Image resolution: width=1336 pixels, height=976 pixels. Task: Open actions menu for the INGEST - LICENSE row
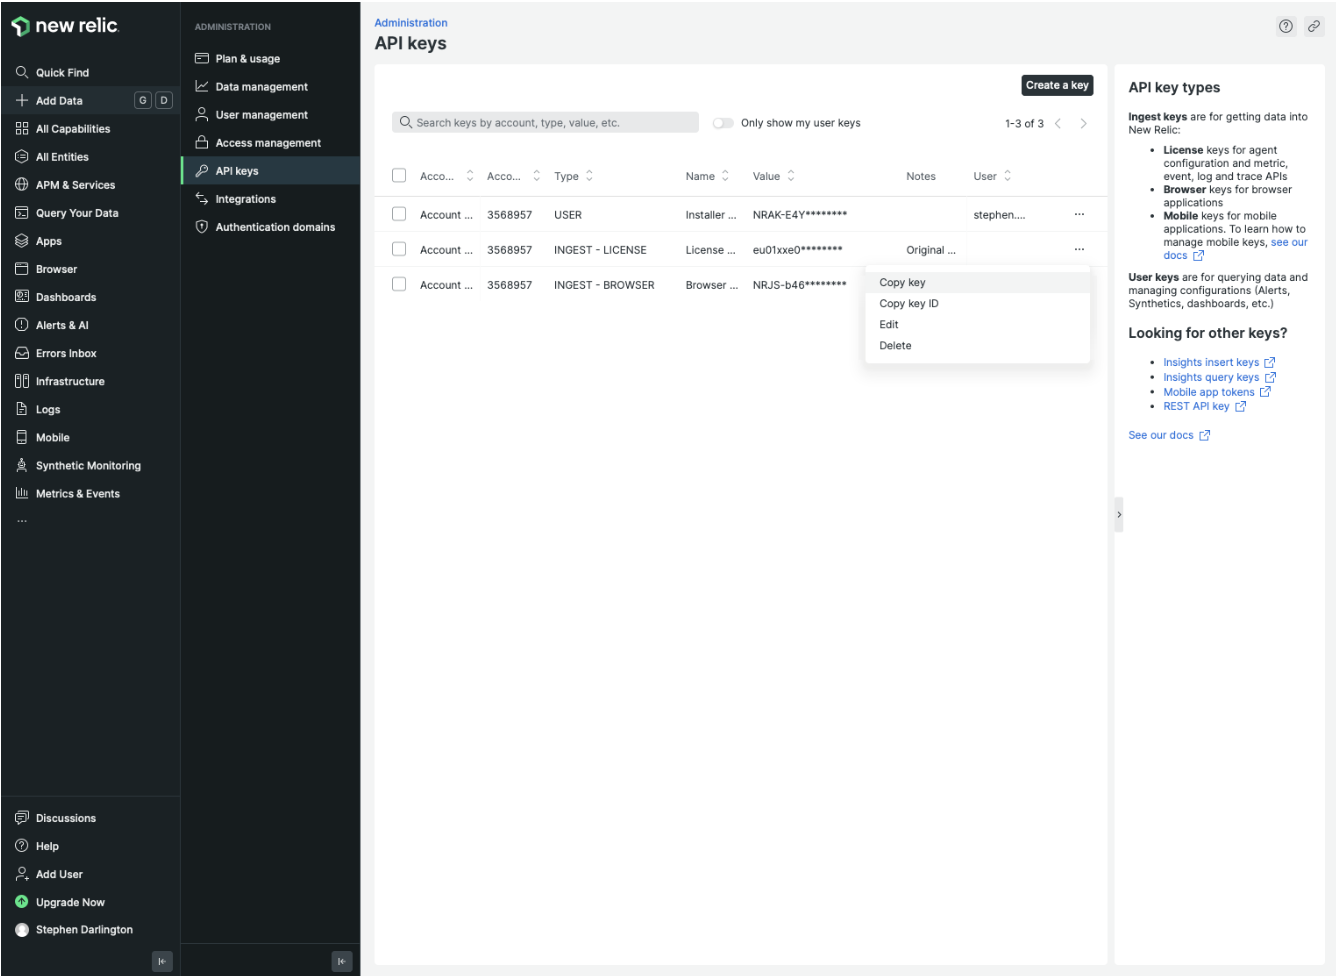point(1079,249)
